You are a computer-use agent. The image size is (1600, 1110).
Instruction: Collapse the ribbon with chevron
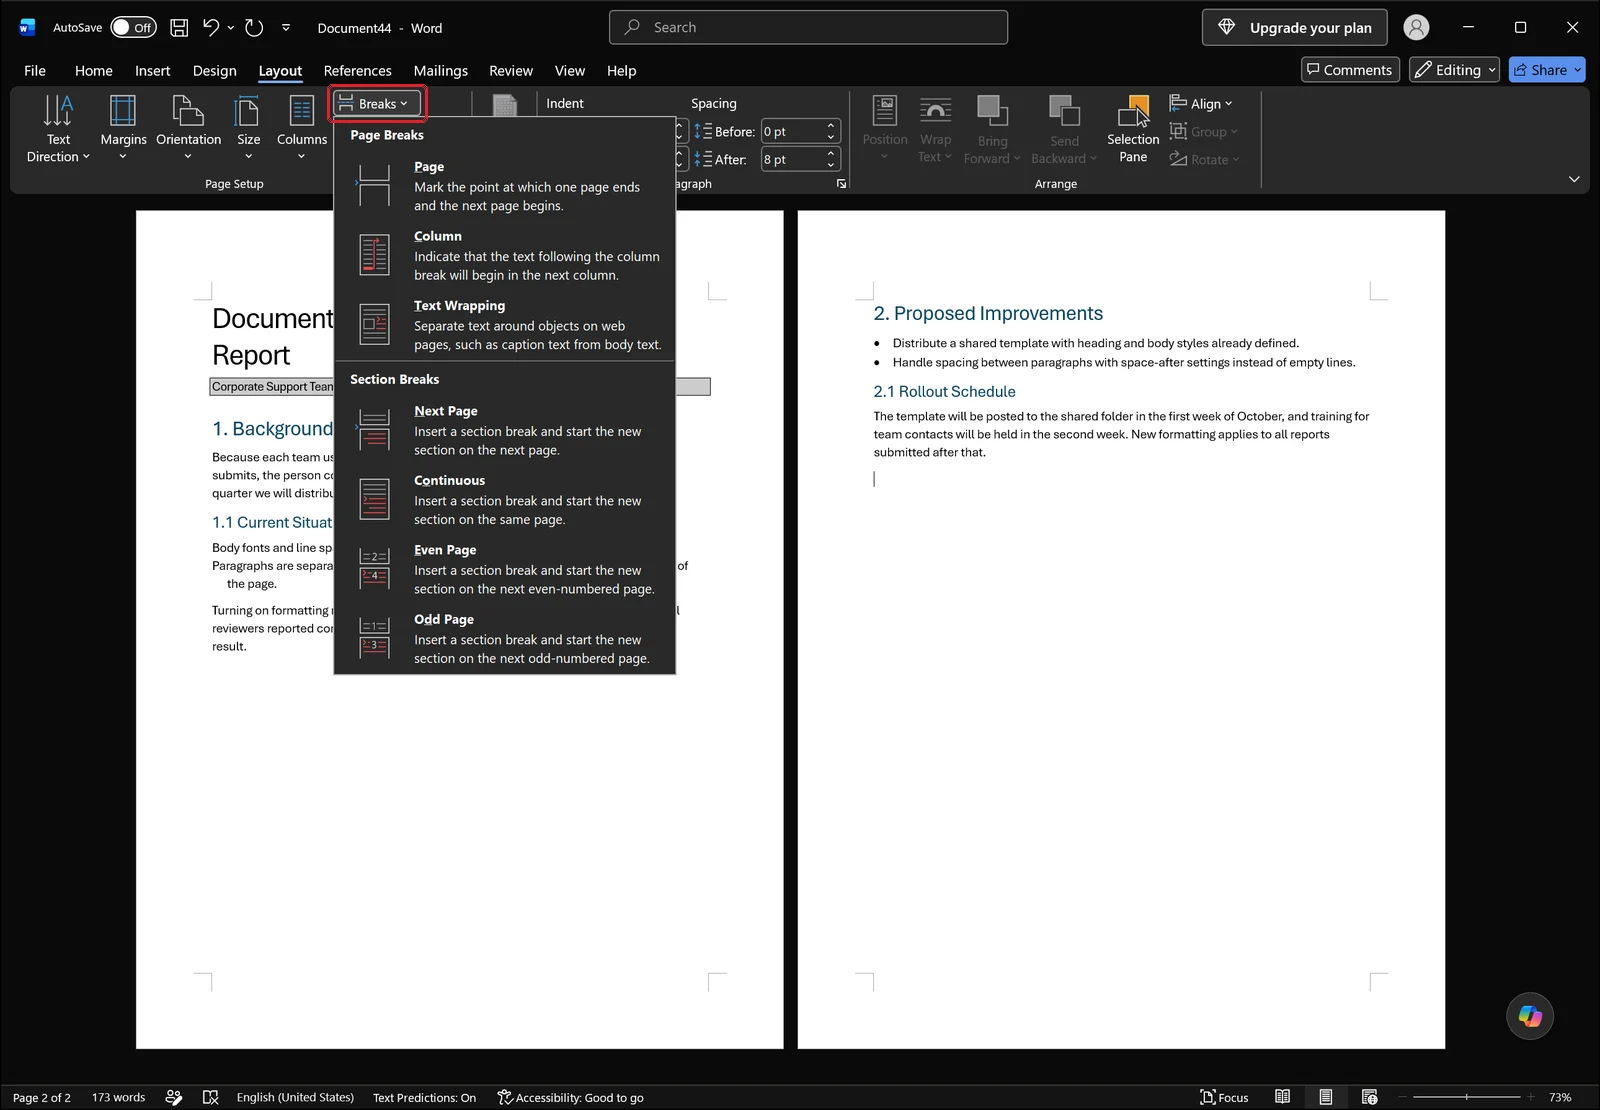point(1574,179)
